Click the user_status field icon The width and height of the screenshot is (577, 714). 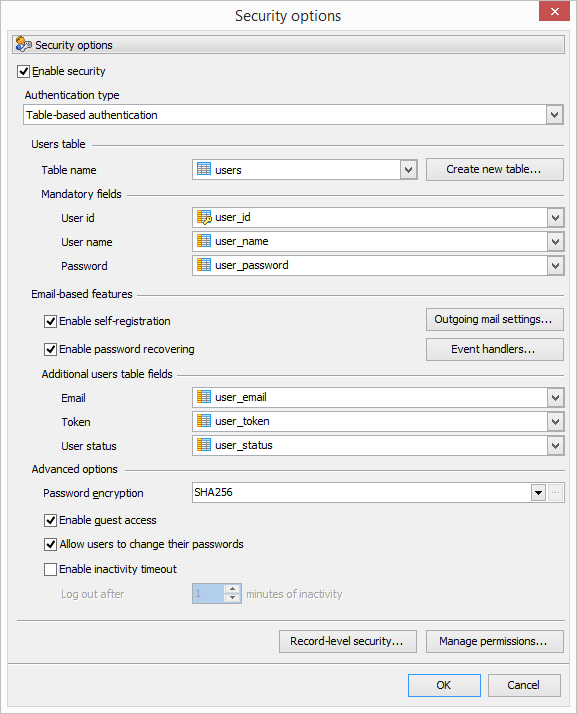[x=204, y=445]
